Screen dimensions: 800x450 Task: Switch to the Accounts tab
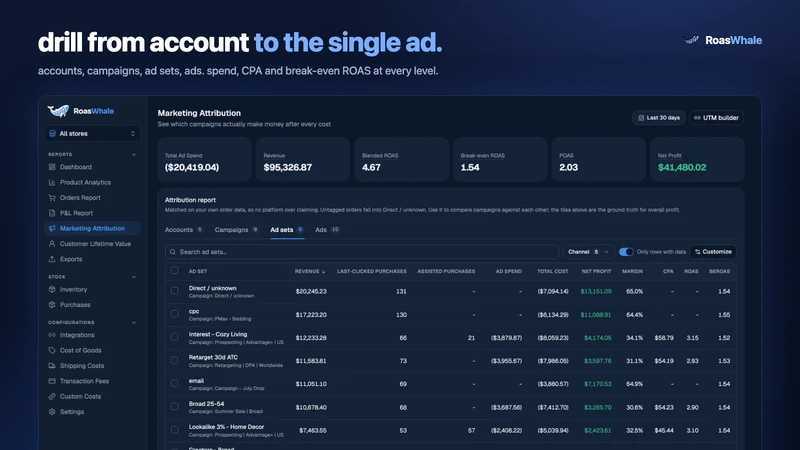pos(184,230)
